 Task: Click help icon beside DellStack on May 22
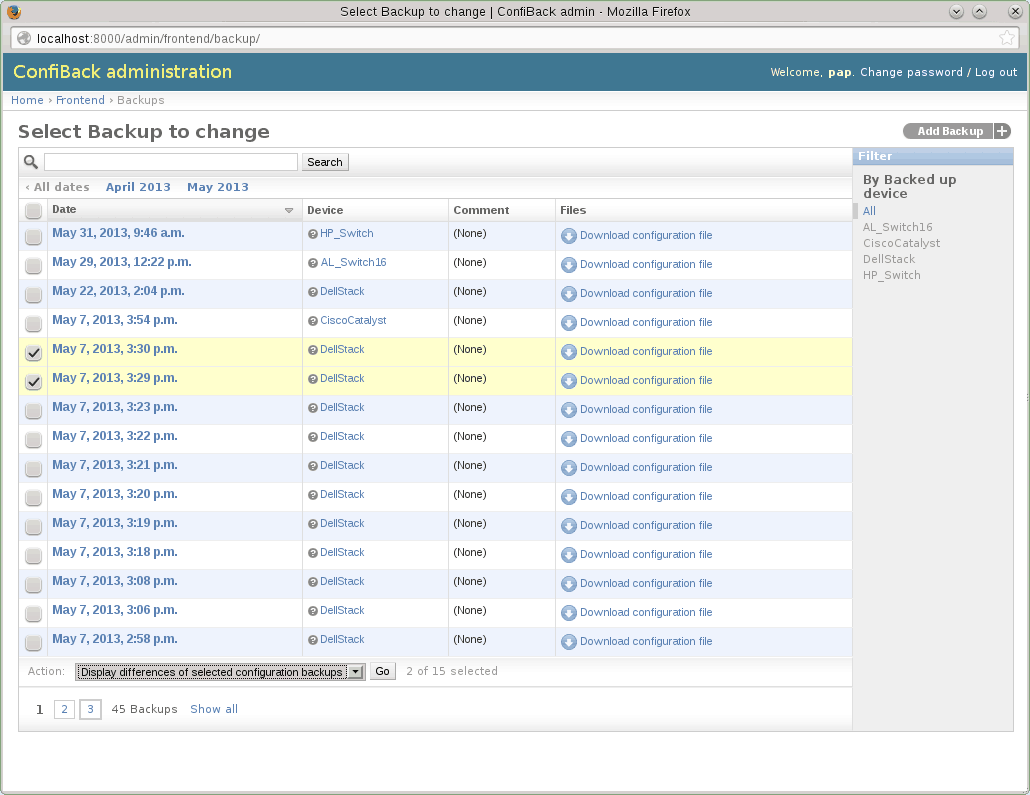tap(313, 292)
